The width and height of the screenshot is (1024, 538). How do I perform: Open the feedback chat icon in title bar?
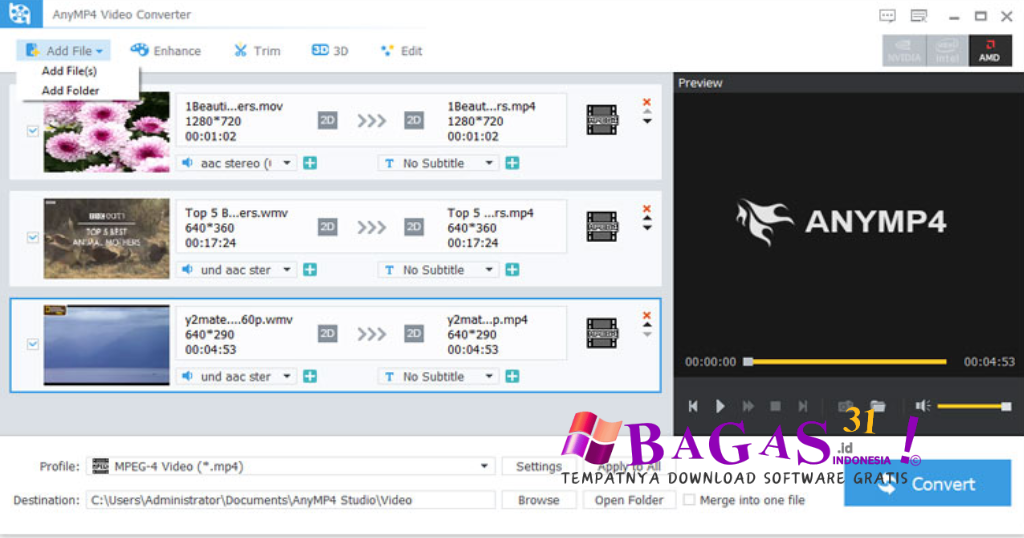pyautogui.click(x=887, y=16)
